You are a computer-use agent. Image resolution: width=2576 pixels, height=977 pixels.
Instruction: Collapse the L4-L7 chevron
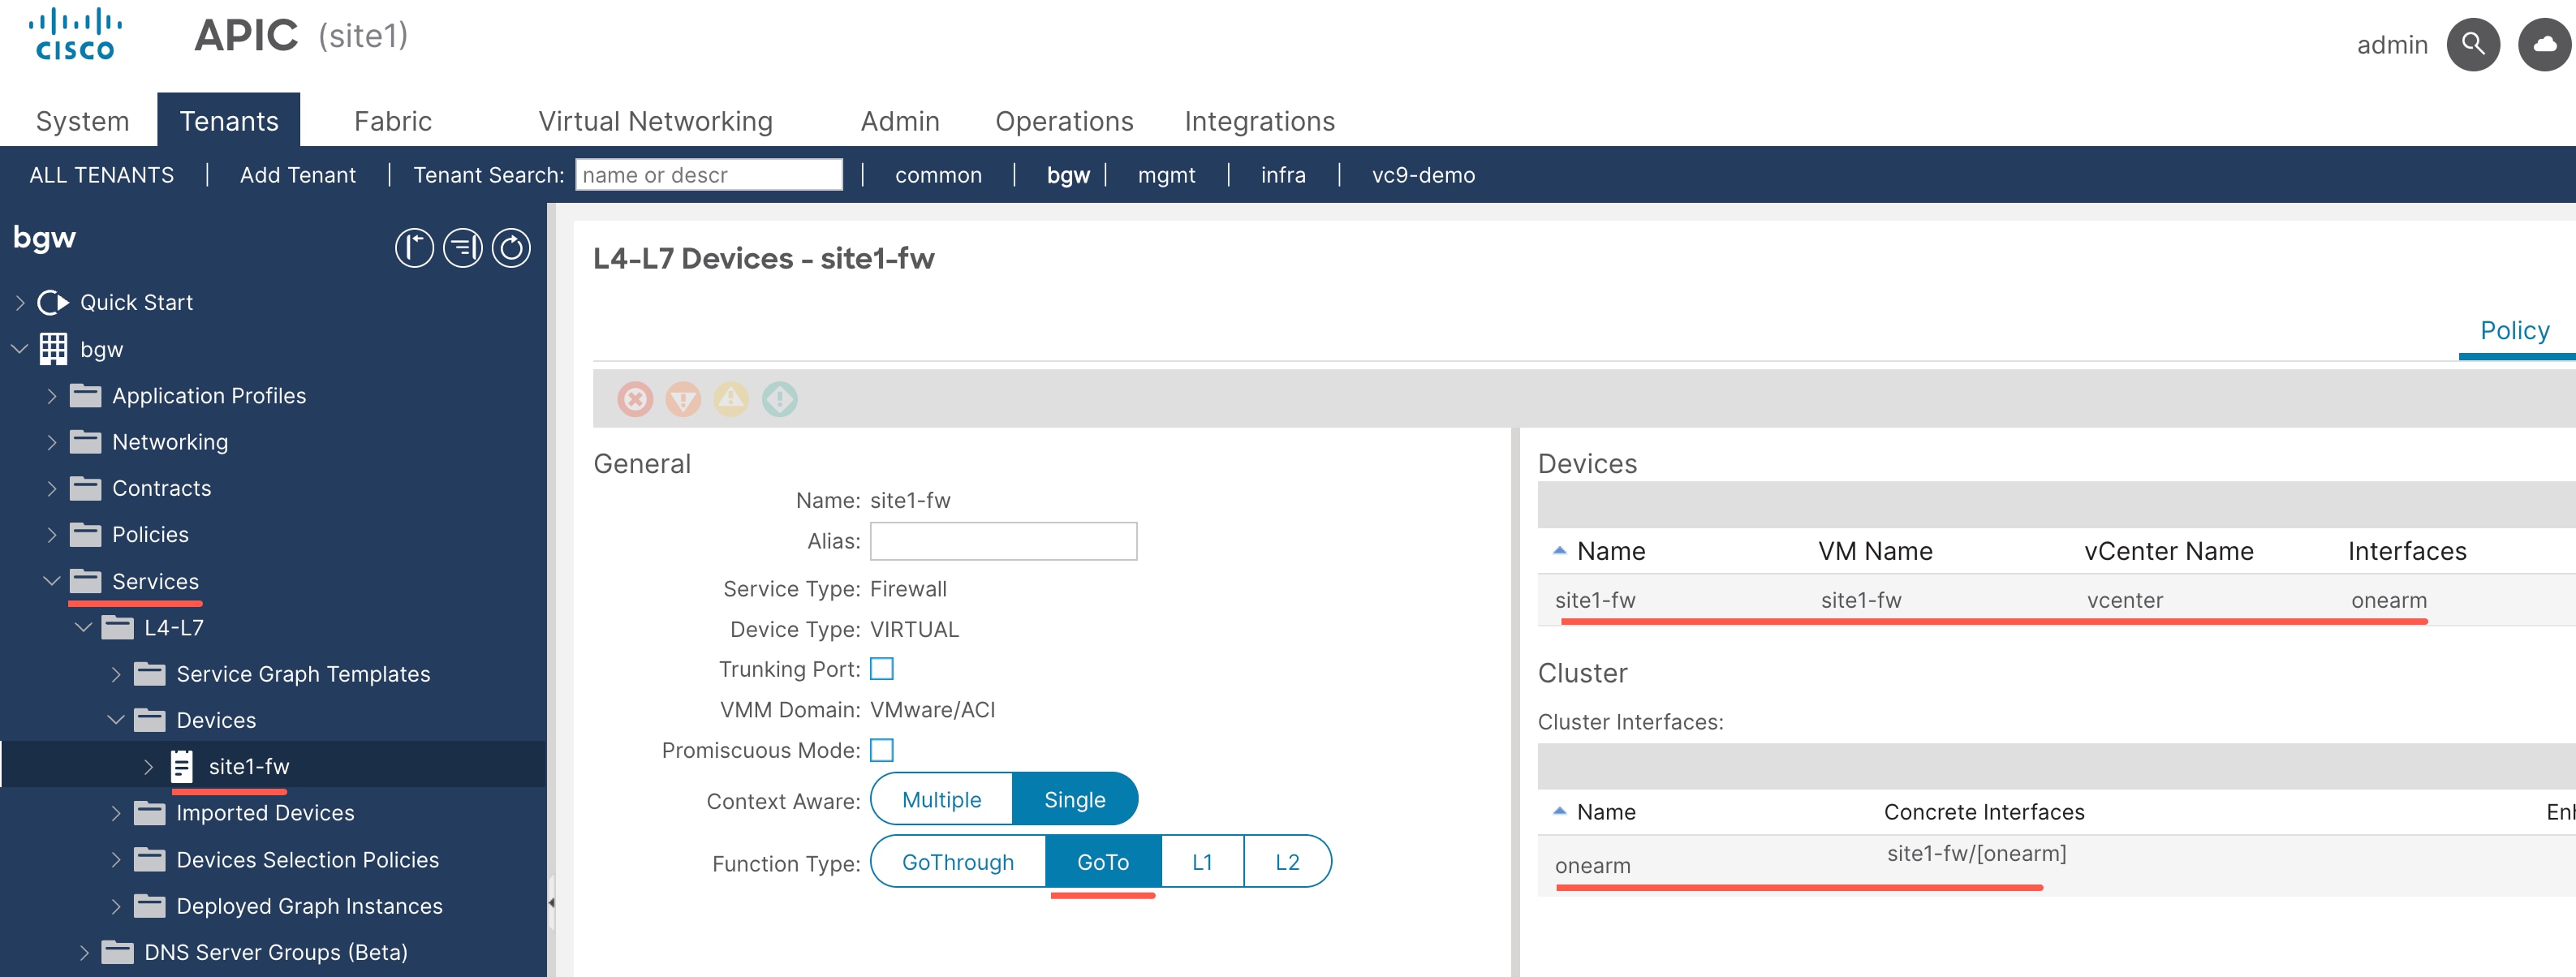point(84,628)
